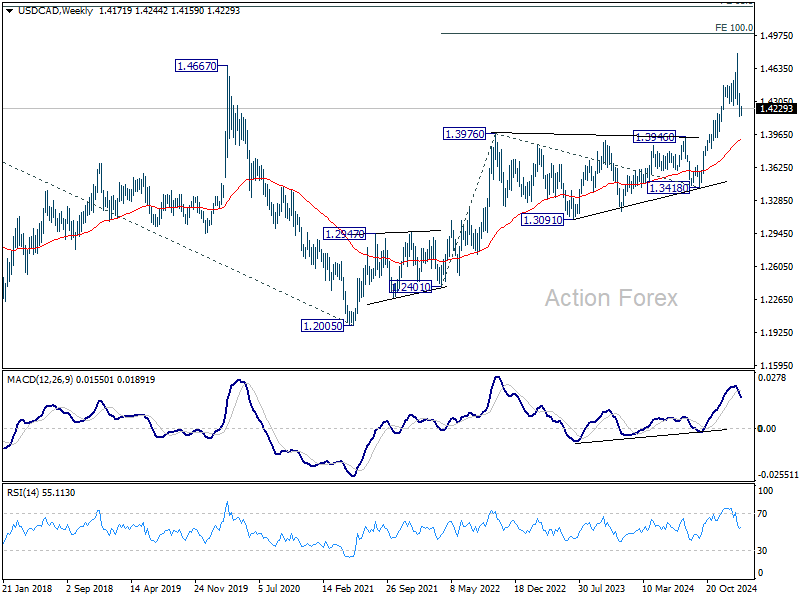Select the 14 Apr 2019 date label

pyautogui.click(x=155, y=588)
